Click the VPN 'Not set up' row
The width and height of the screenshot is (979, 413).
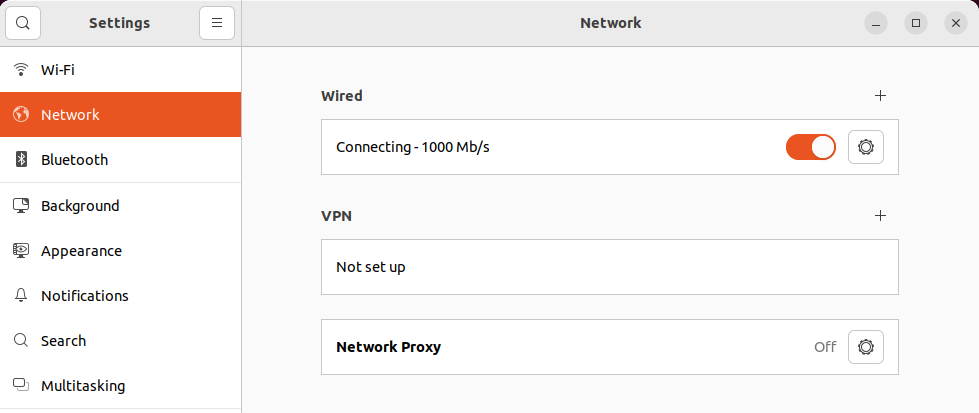[609, 267]
